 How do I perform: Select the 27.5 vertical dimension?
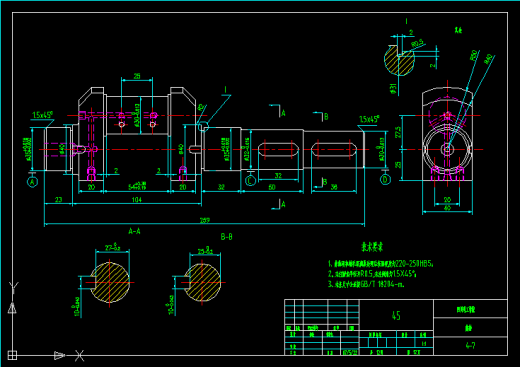coord(398,132)
